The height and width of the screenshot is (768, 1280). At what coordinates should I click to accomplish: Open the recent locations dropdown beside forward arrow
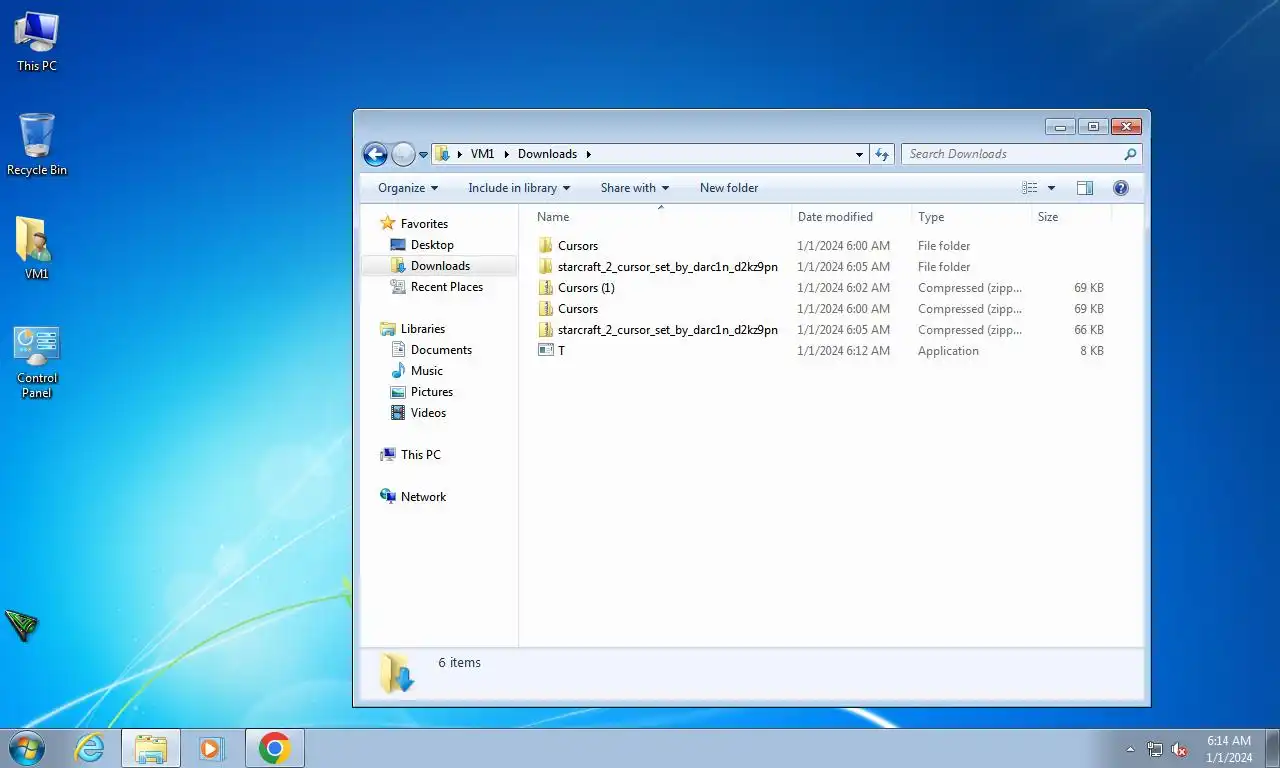pyautogui.click(x=423, y=155)
